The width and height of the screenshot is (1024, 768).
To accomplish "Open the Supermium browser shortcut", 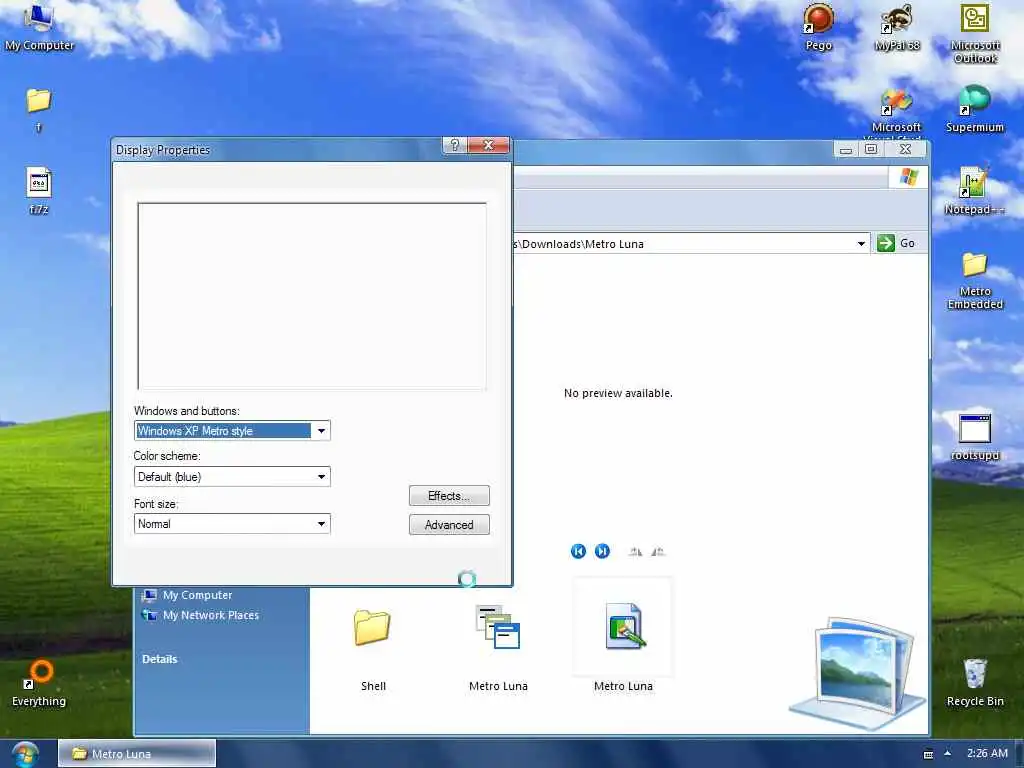I will 974,108.
